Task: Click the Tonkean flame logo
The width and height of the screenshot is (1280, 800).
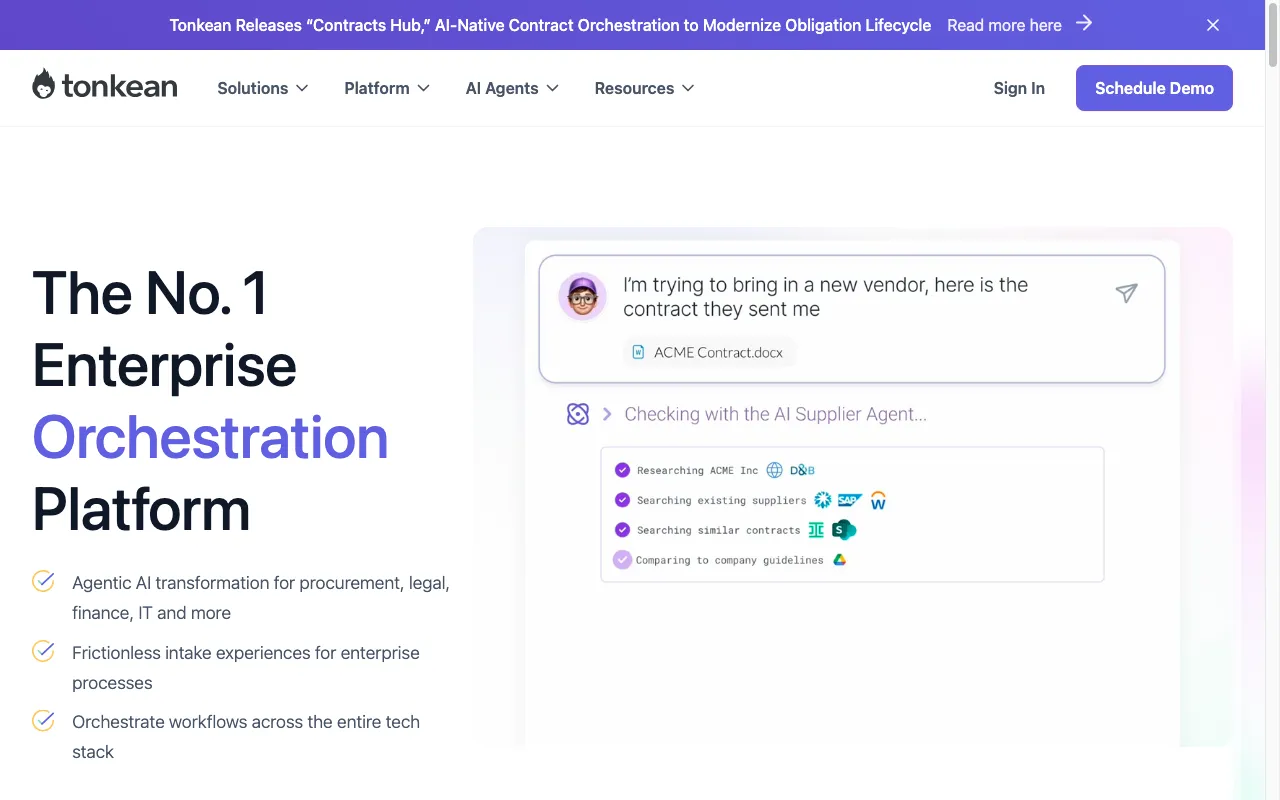Action: [x=43, y=85]
